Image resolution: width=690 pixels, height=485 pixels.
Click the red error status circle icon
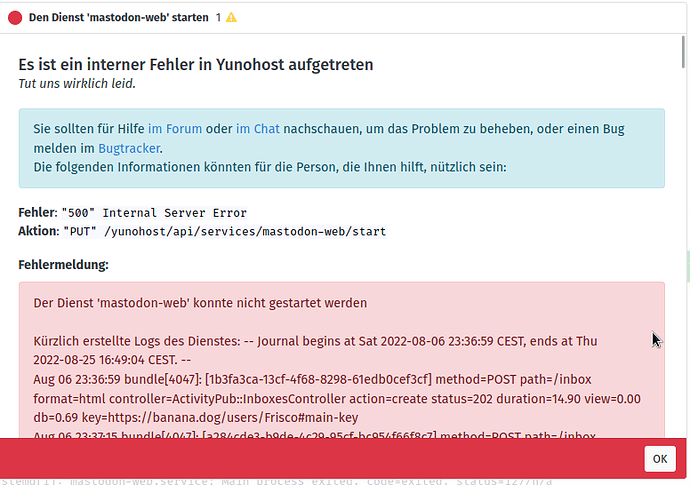pyautogui.click(x=15, y=17)
